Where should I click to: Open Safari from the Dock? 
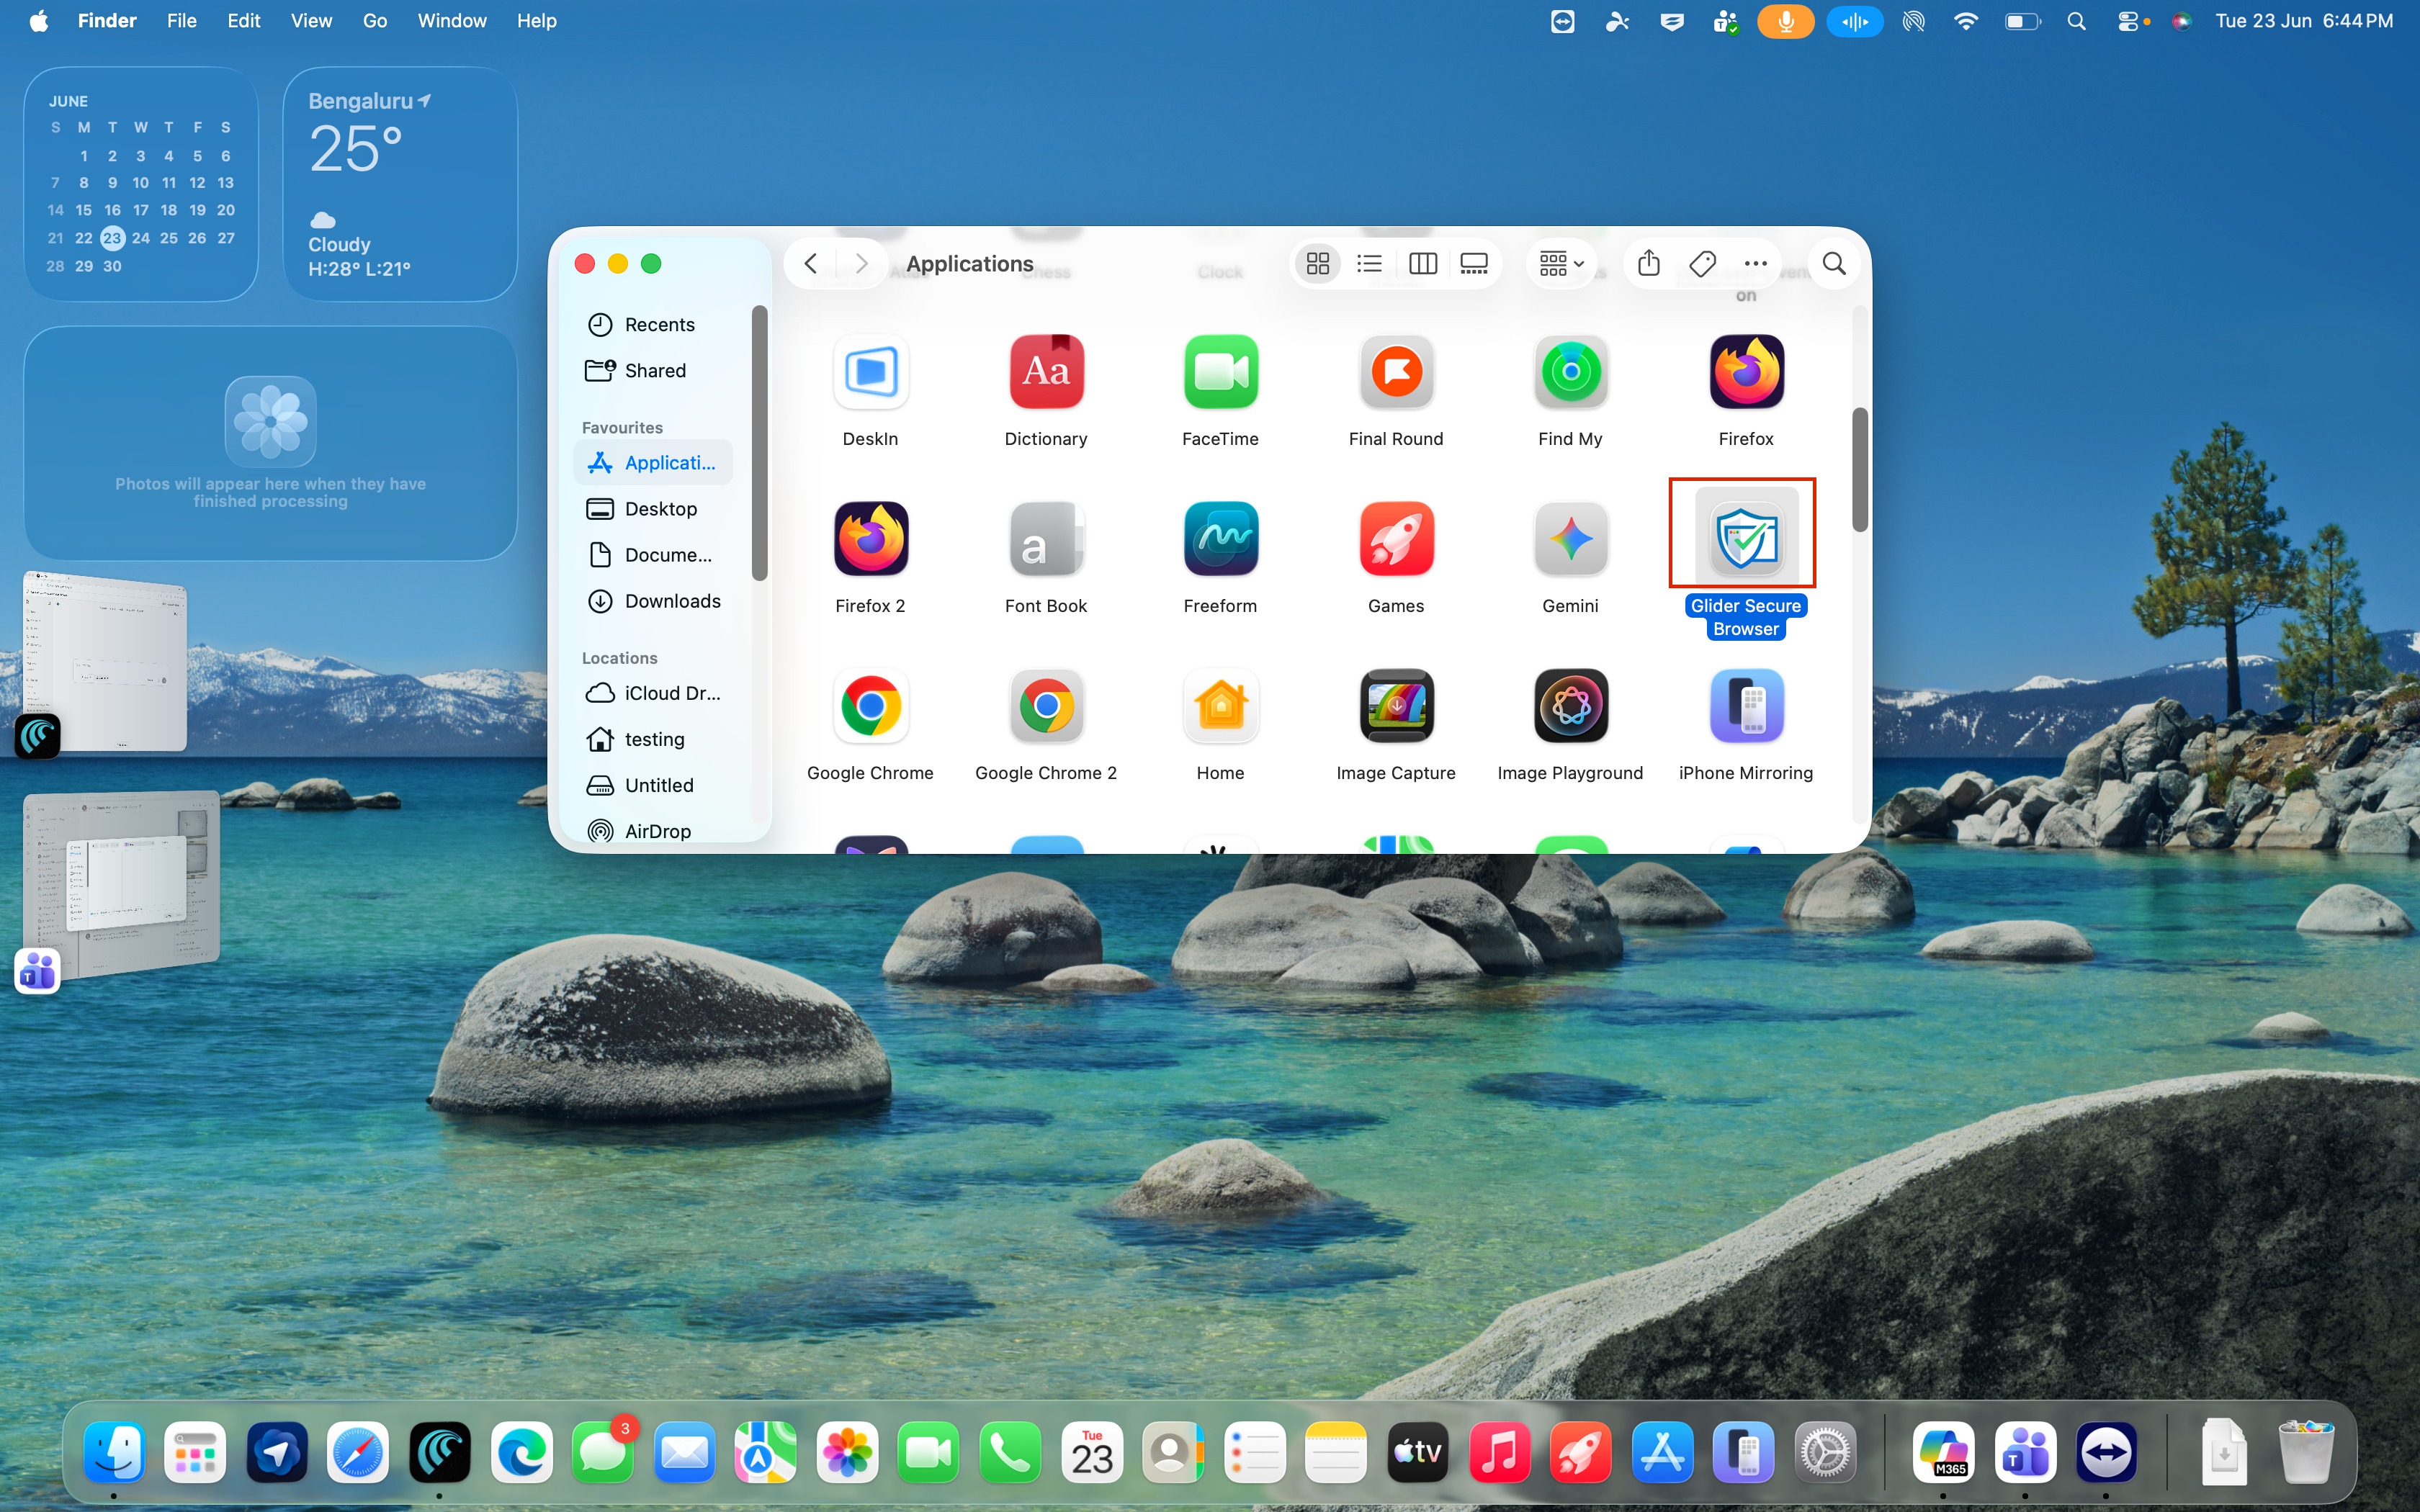(x=358, y=1452)
